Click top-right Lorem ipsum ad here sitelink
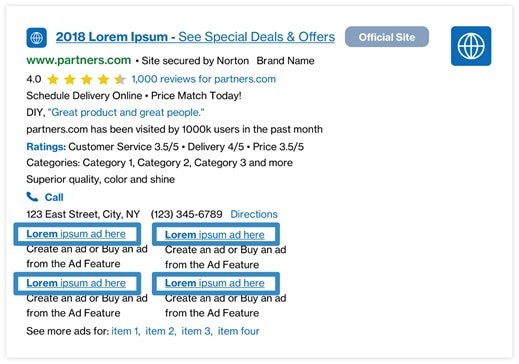The width and height of the screenshot is (519, 364). pos(215,235)
